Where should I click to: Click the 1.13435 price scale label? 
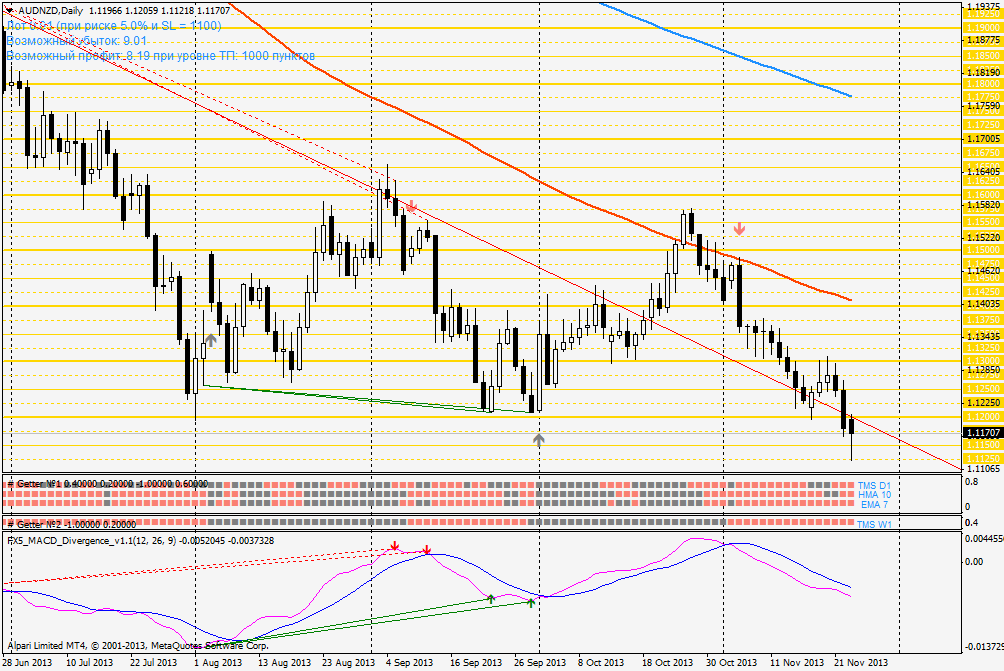983,337
